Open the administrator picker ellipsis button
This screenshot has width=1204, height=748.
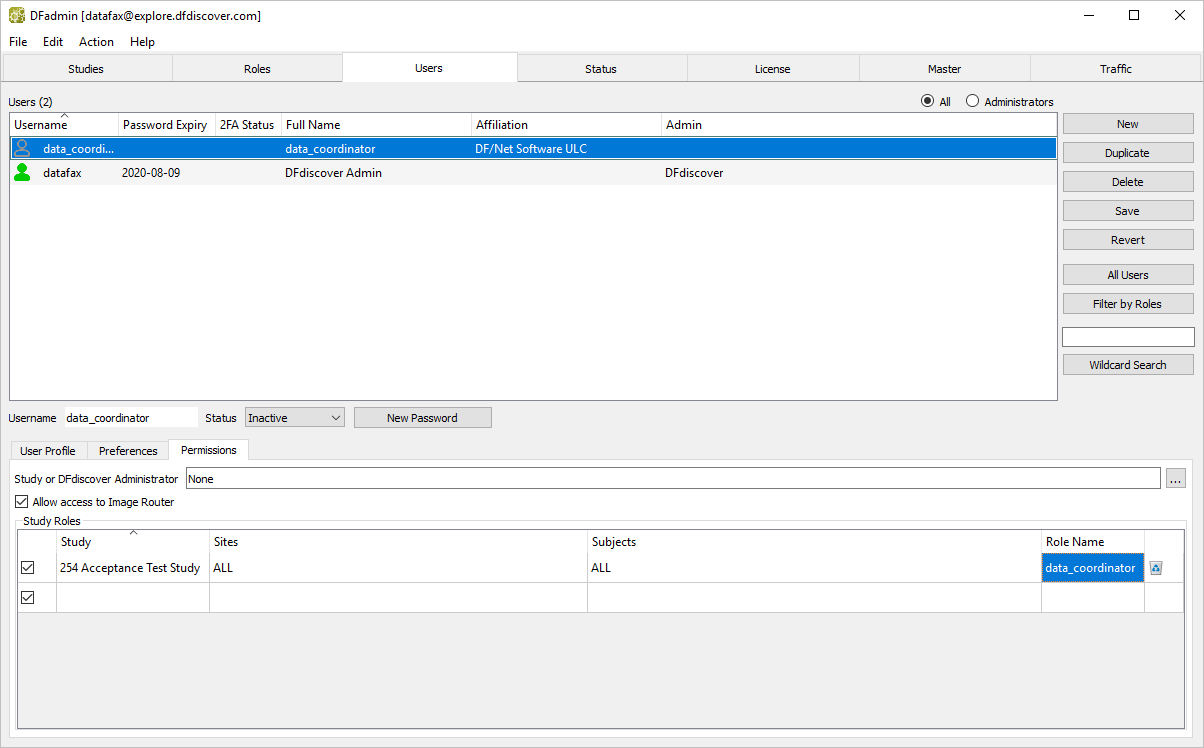coord(1176,479)
